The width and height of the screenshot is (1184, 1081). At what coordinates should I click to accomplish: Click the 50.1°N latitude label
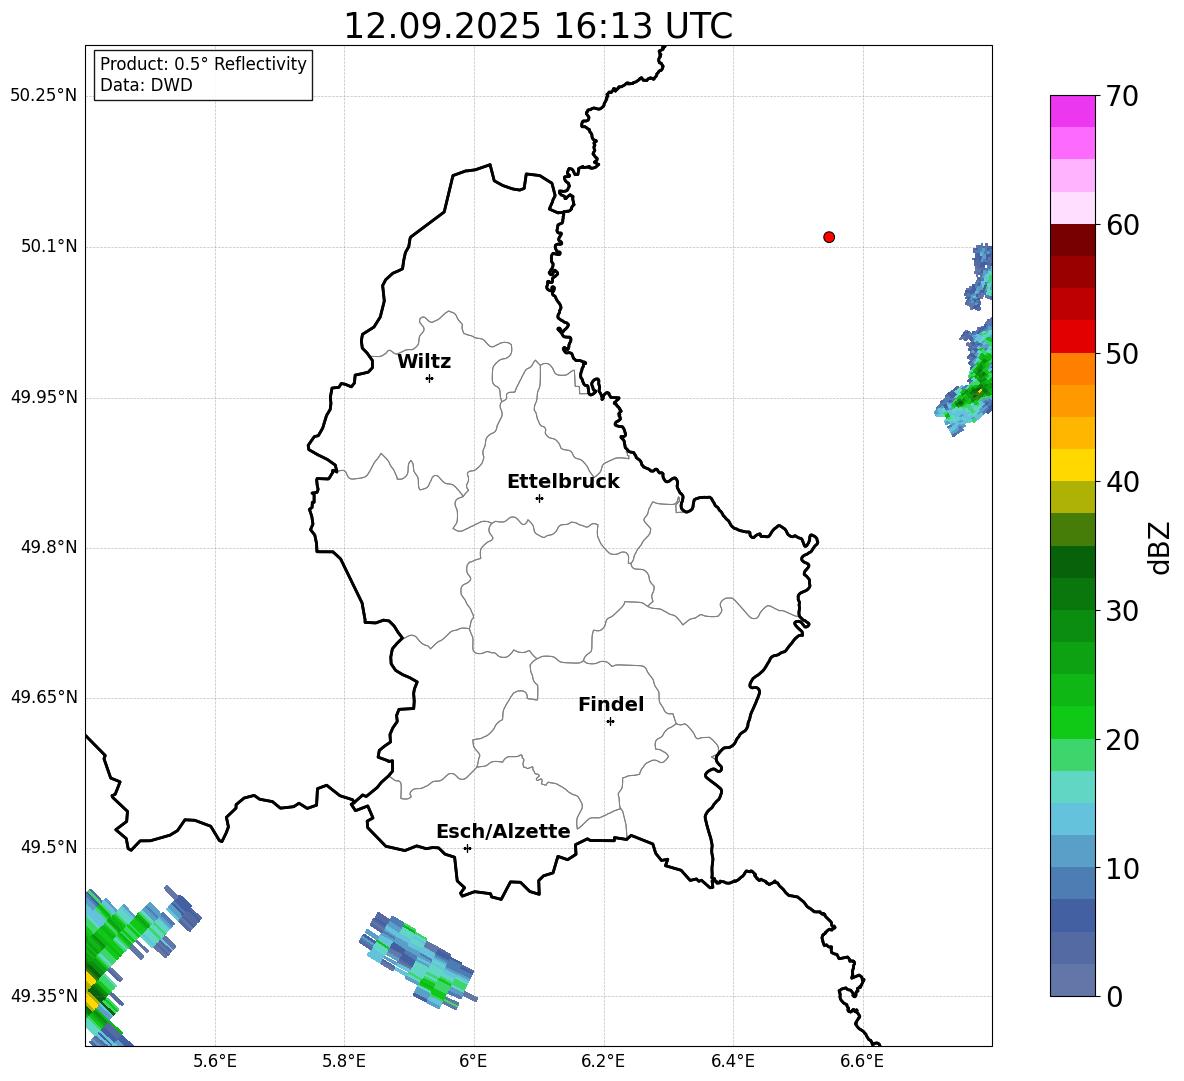[x=49, y=247]
